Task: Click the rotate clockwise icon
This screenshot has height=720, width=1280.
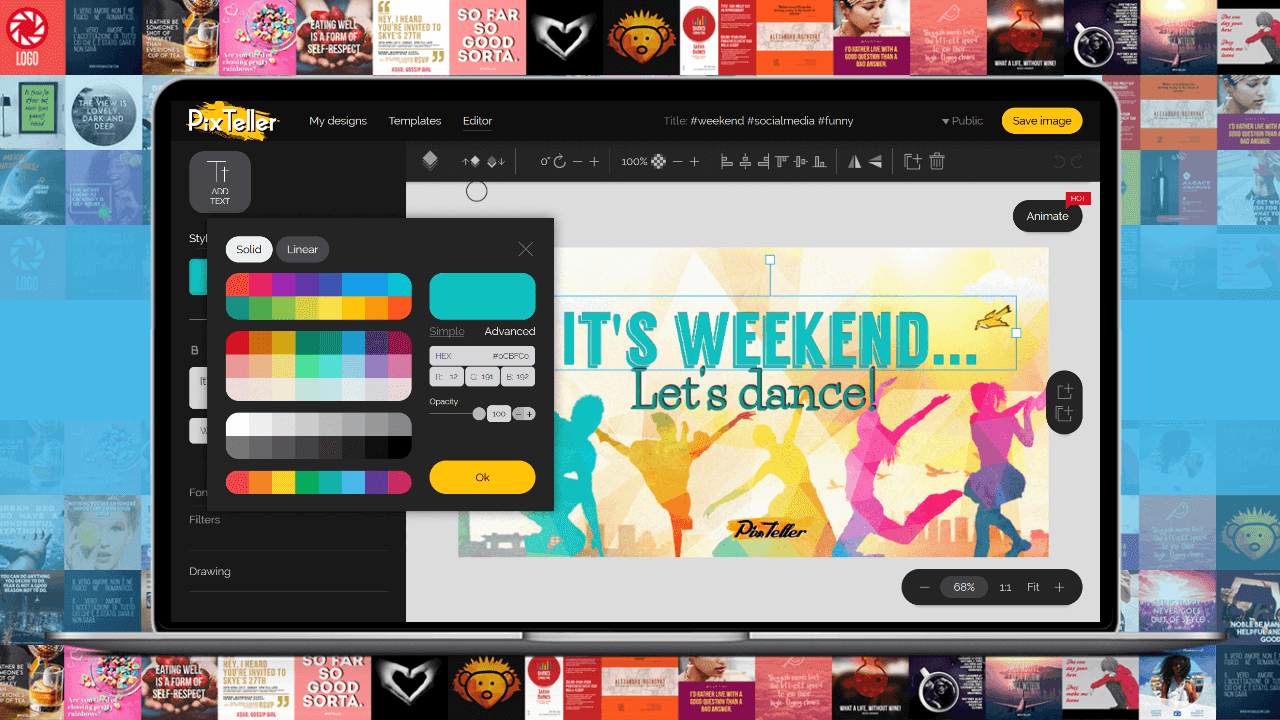Action: tap(560, 161)
